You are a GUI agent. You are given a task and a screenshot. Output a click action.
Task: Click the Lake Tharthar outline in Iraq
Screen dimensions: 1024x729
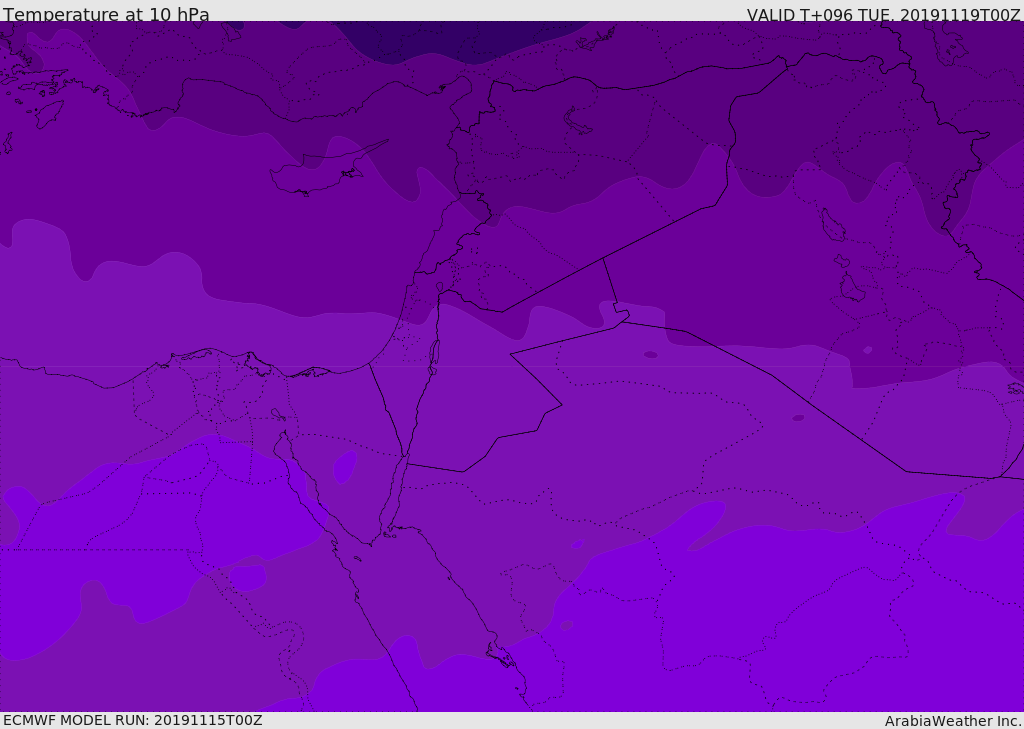[x=832, y=225]
